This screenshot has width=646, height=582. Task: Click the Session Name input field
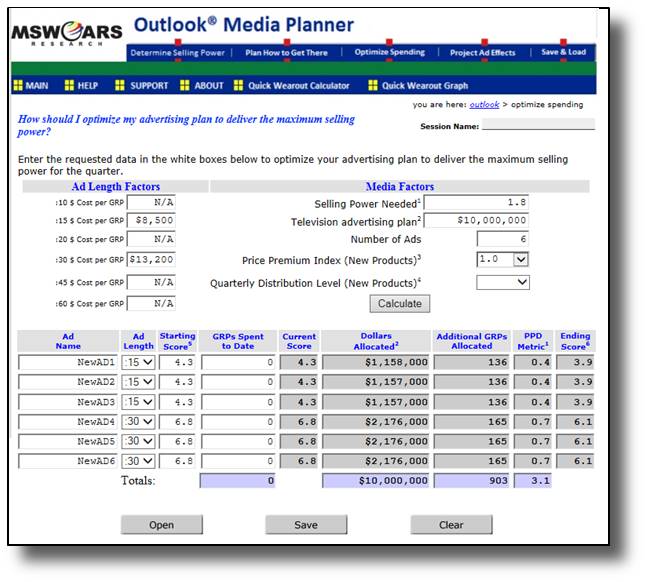[538, 124]
